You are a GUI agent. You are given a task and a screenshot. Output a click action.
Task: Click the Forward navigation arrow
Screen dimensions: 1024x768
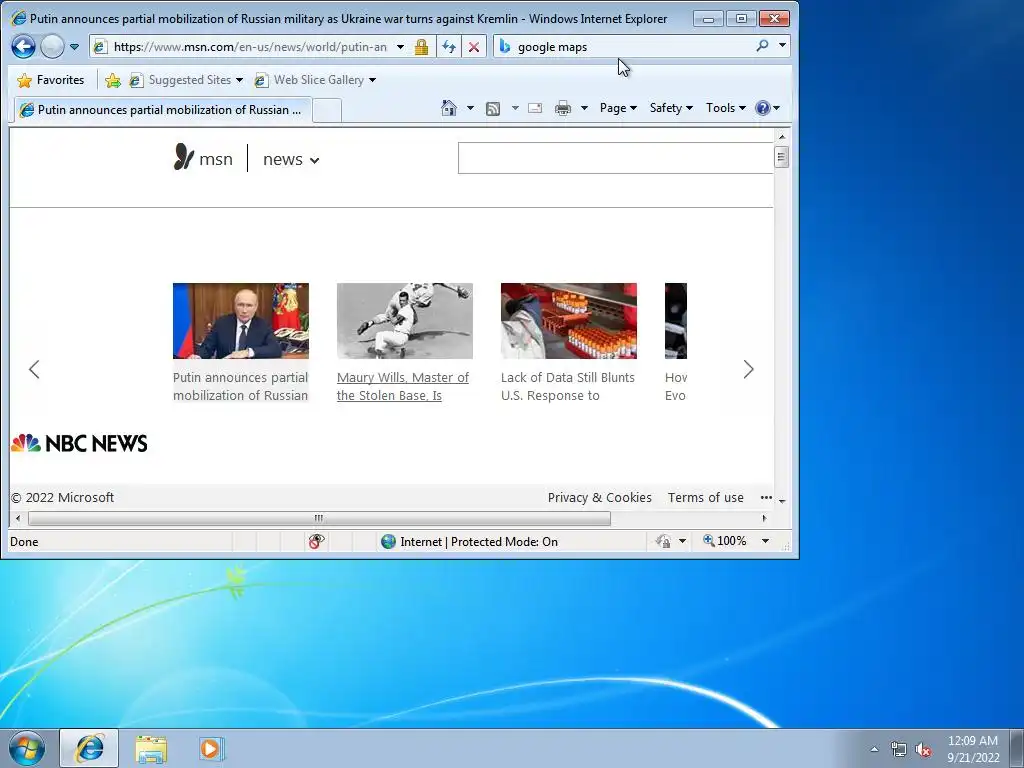[52, 46]
